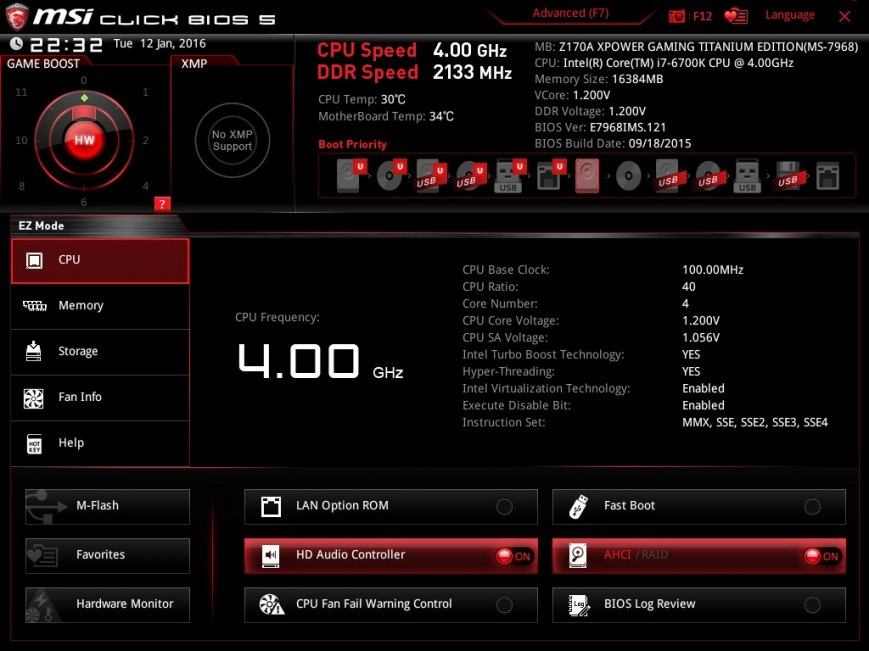Switch to the Memory tab
869x651 pixels.
100,306
